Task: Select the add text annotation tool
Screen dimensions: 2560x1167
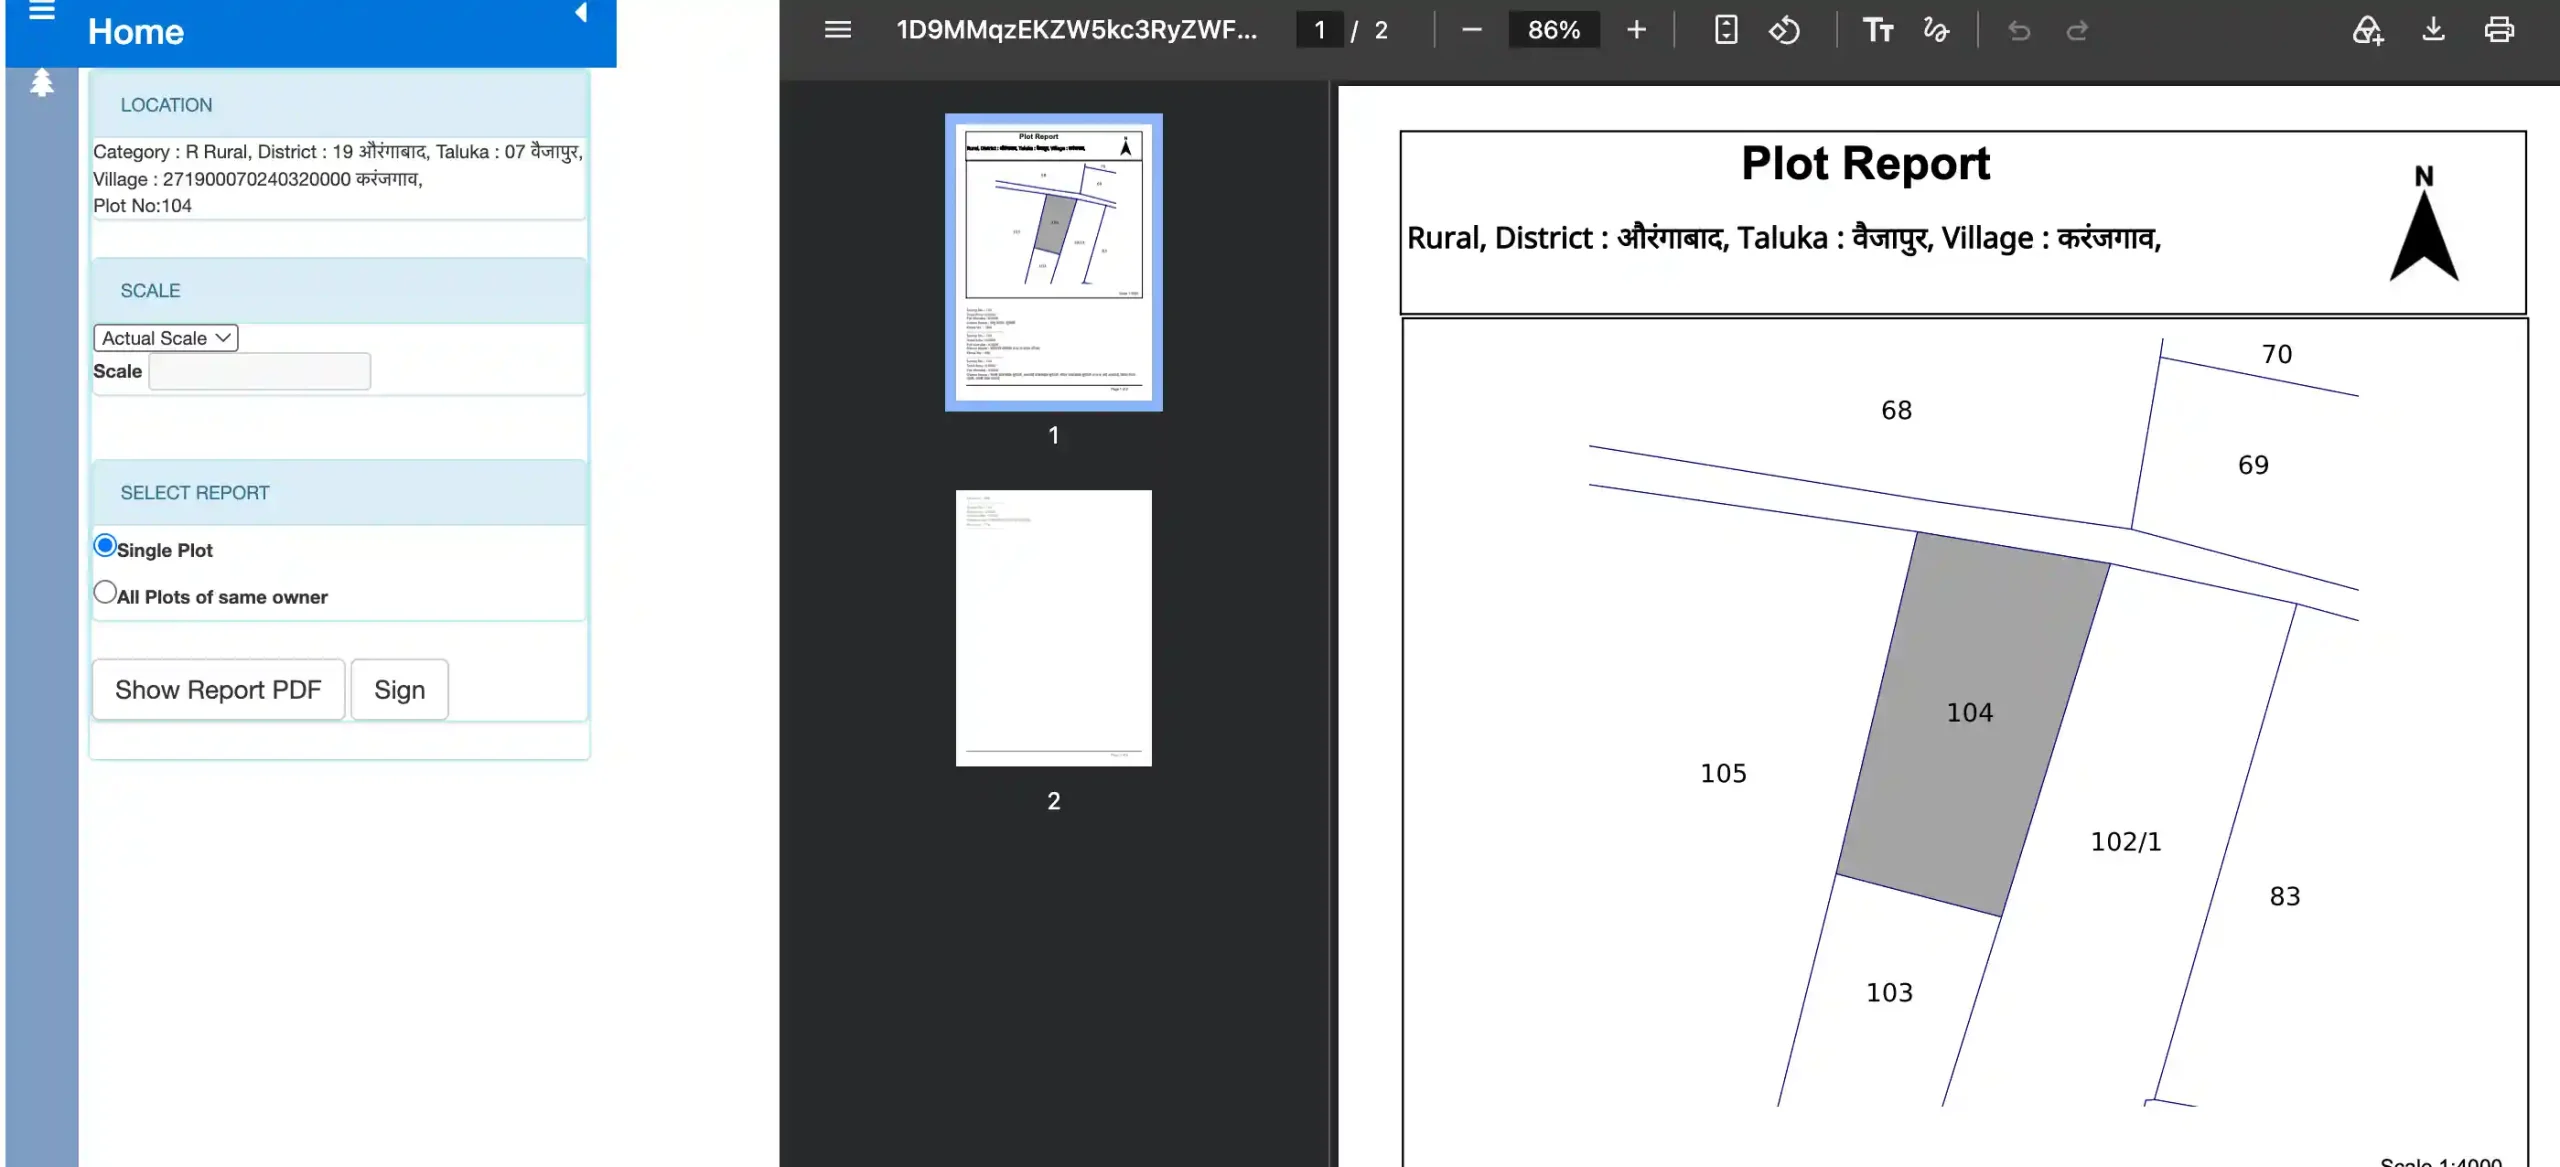Action: (1878, 30)
